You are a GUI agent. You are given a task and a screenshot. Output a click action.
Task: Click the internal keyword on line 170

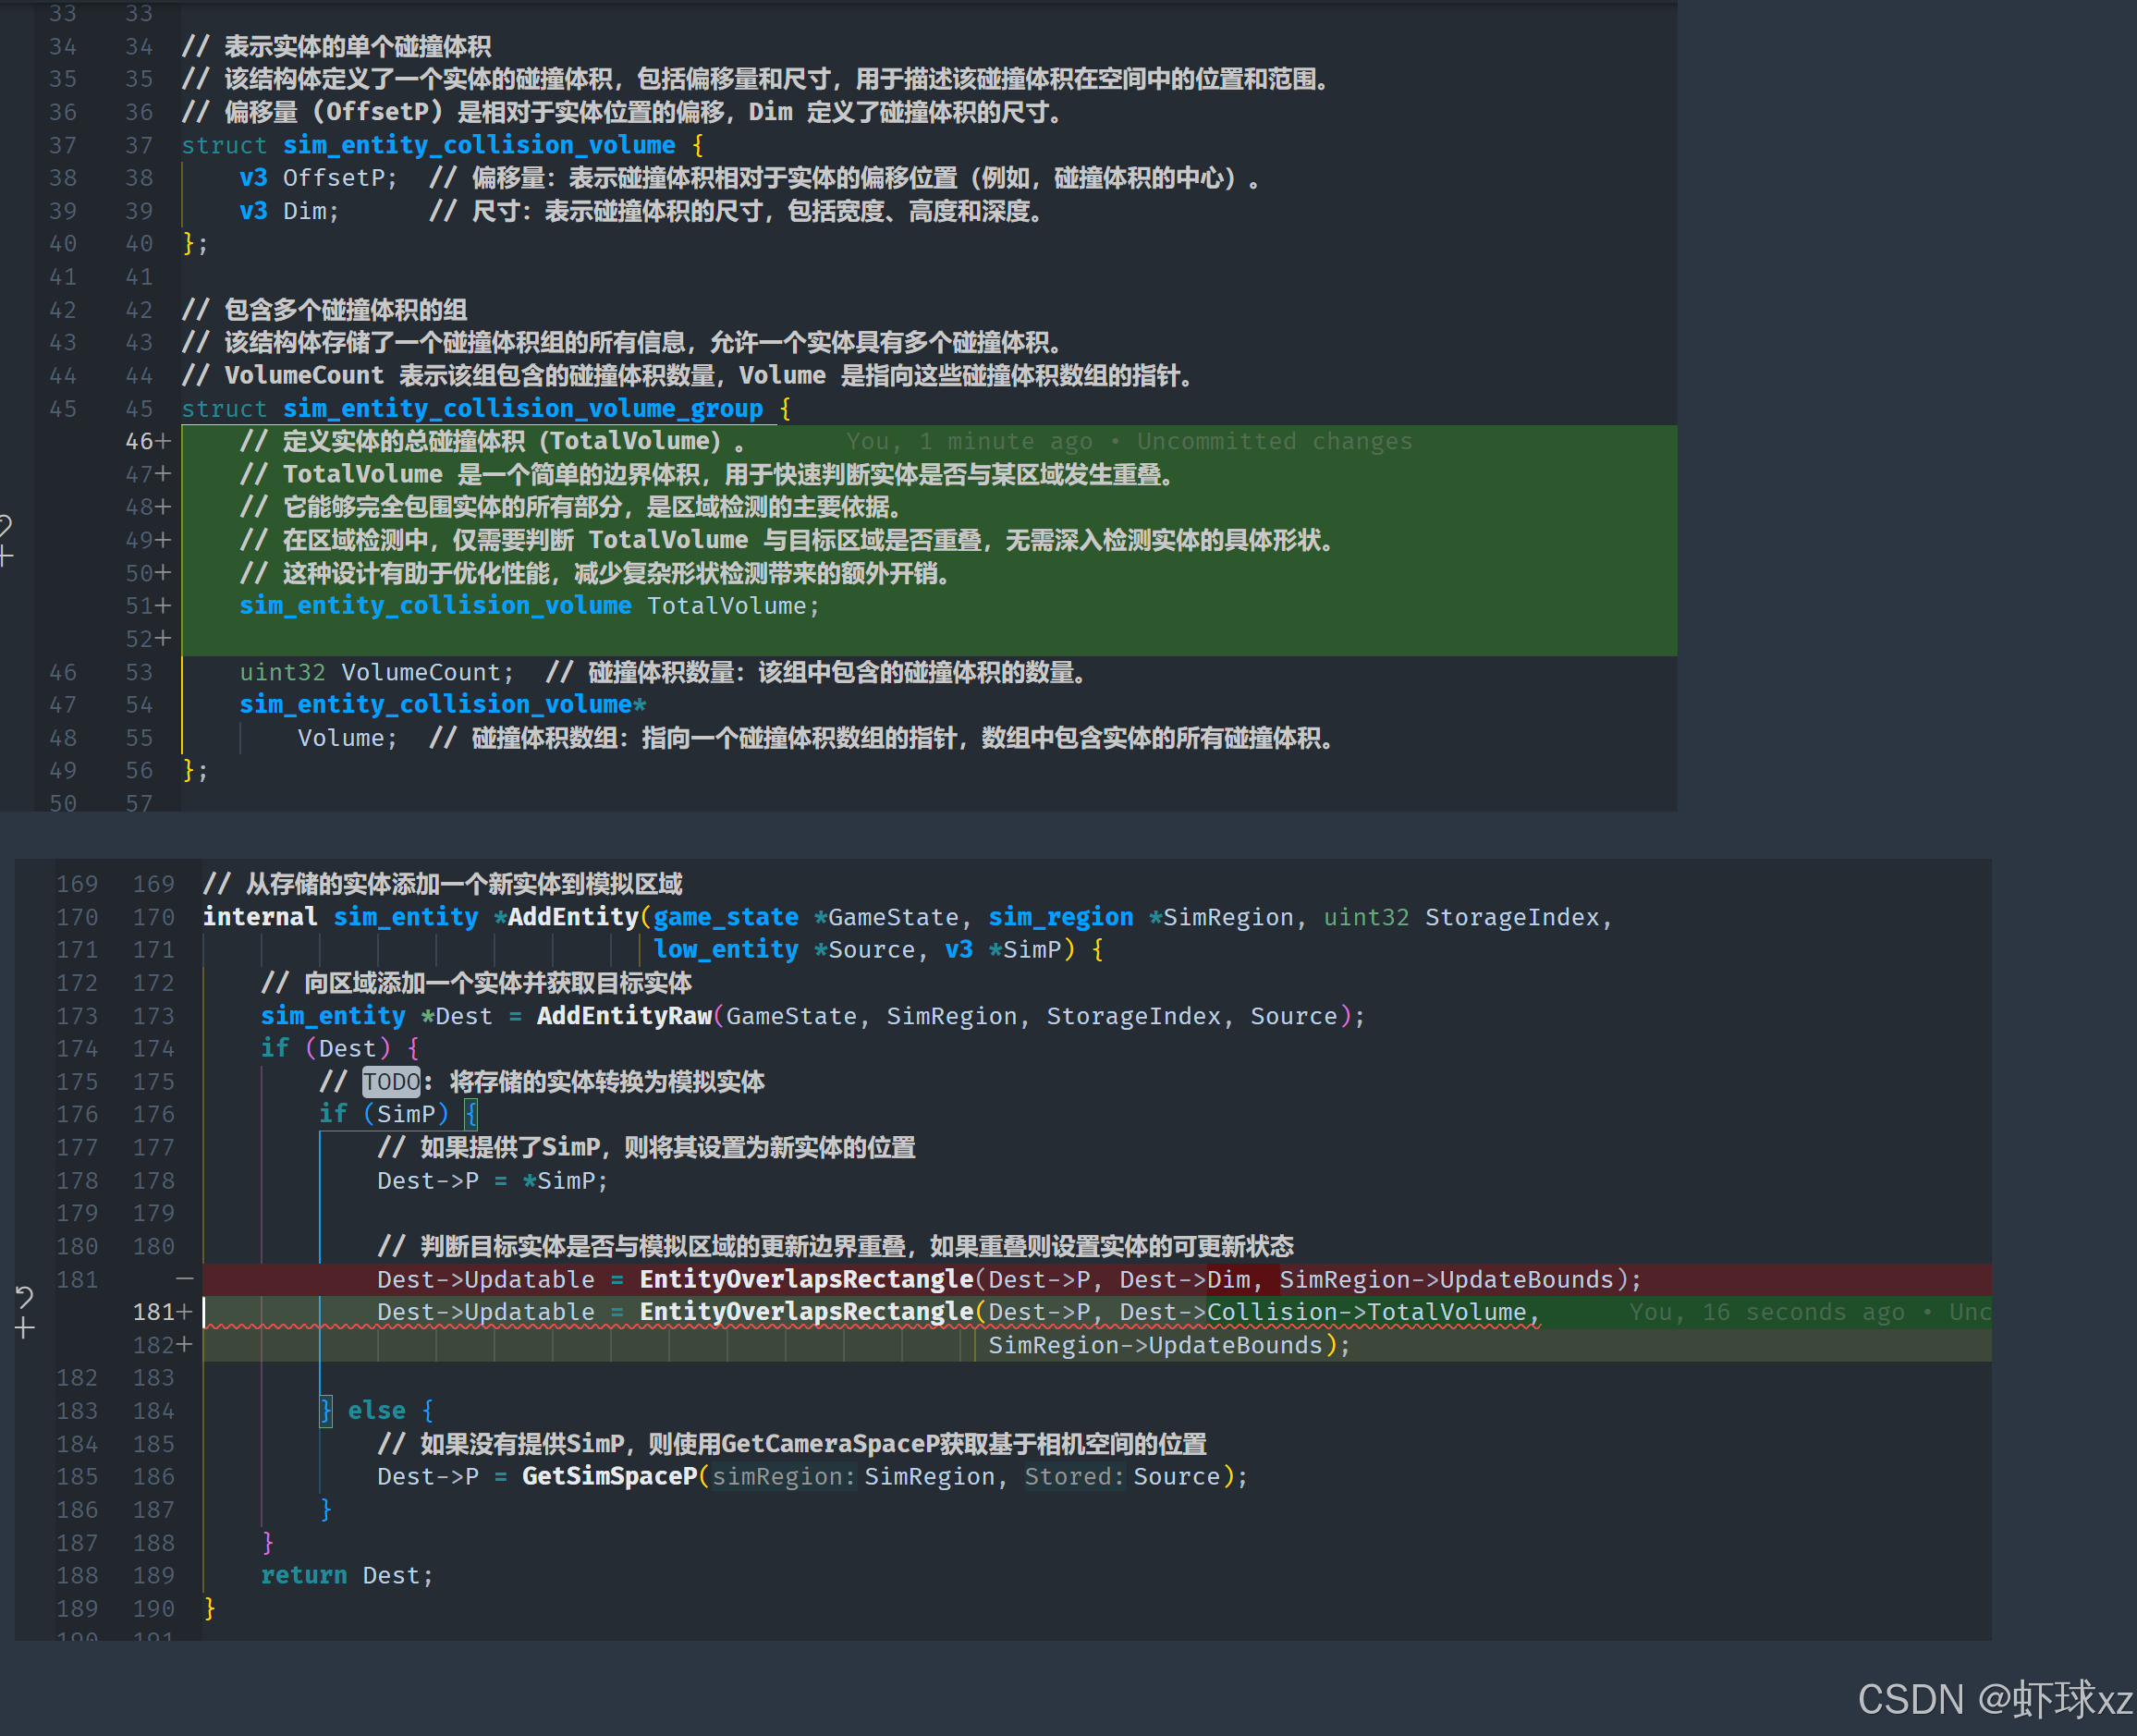260,917
